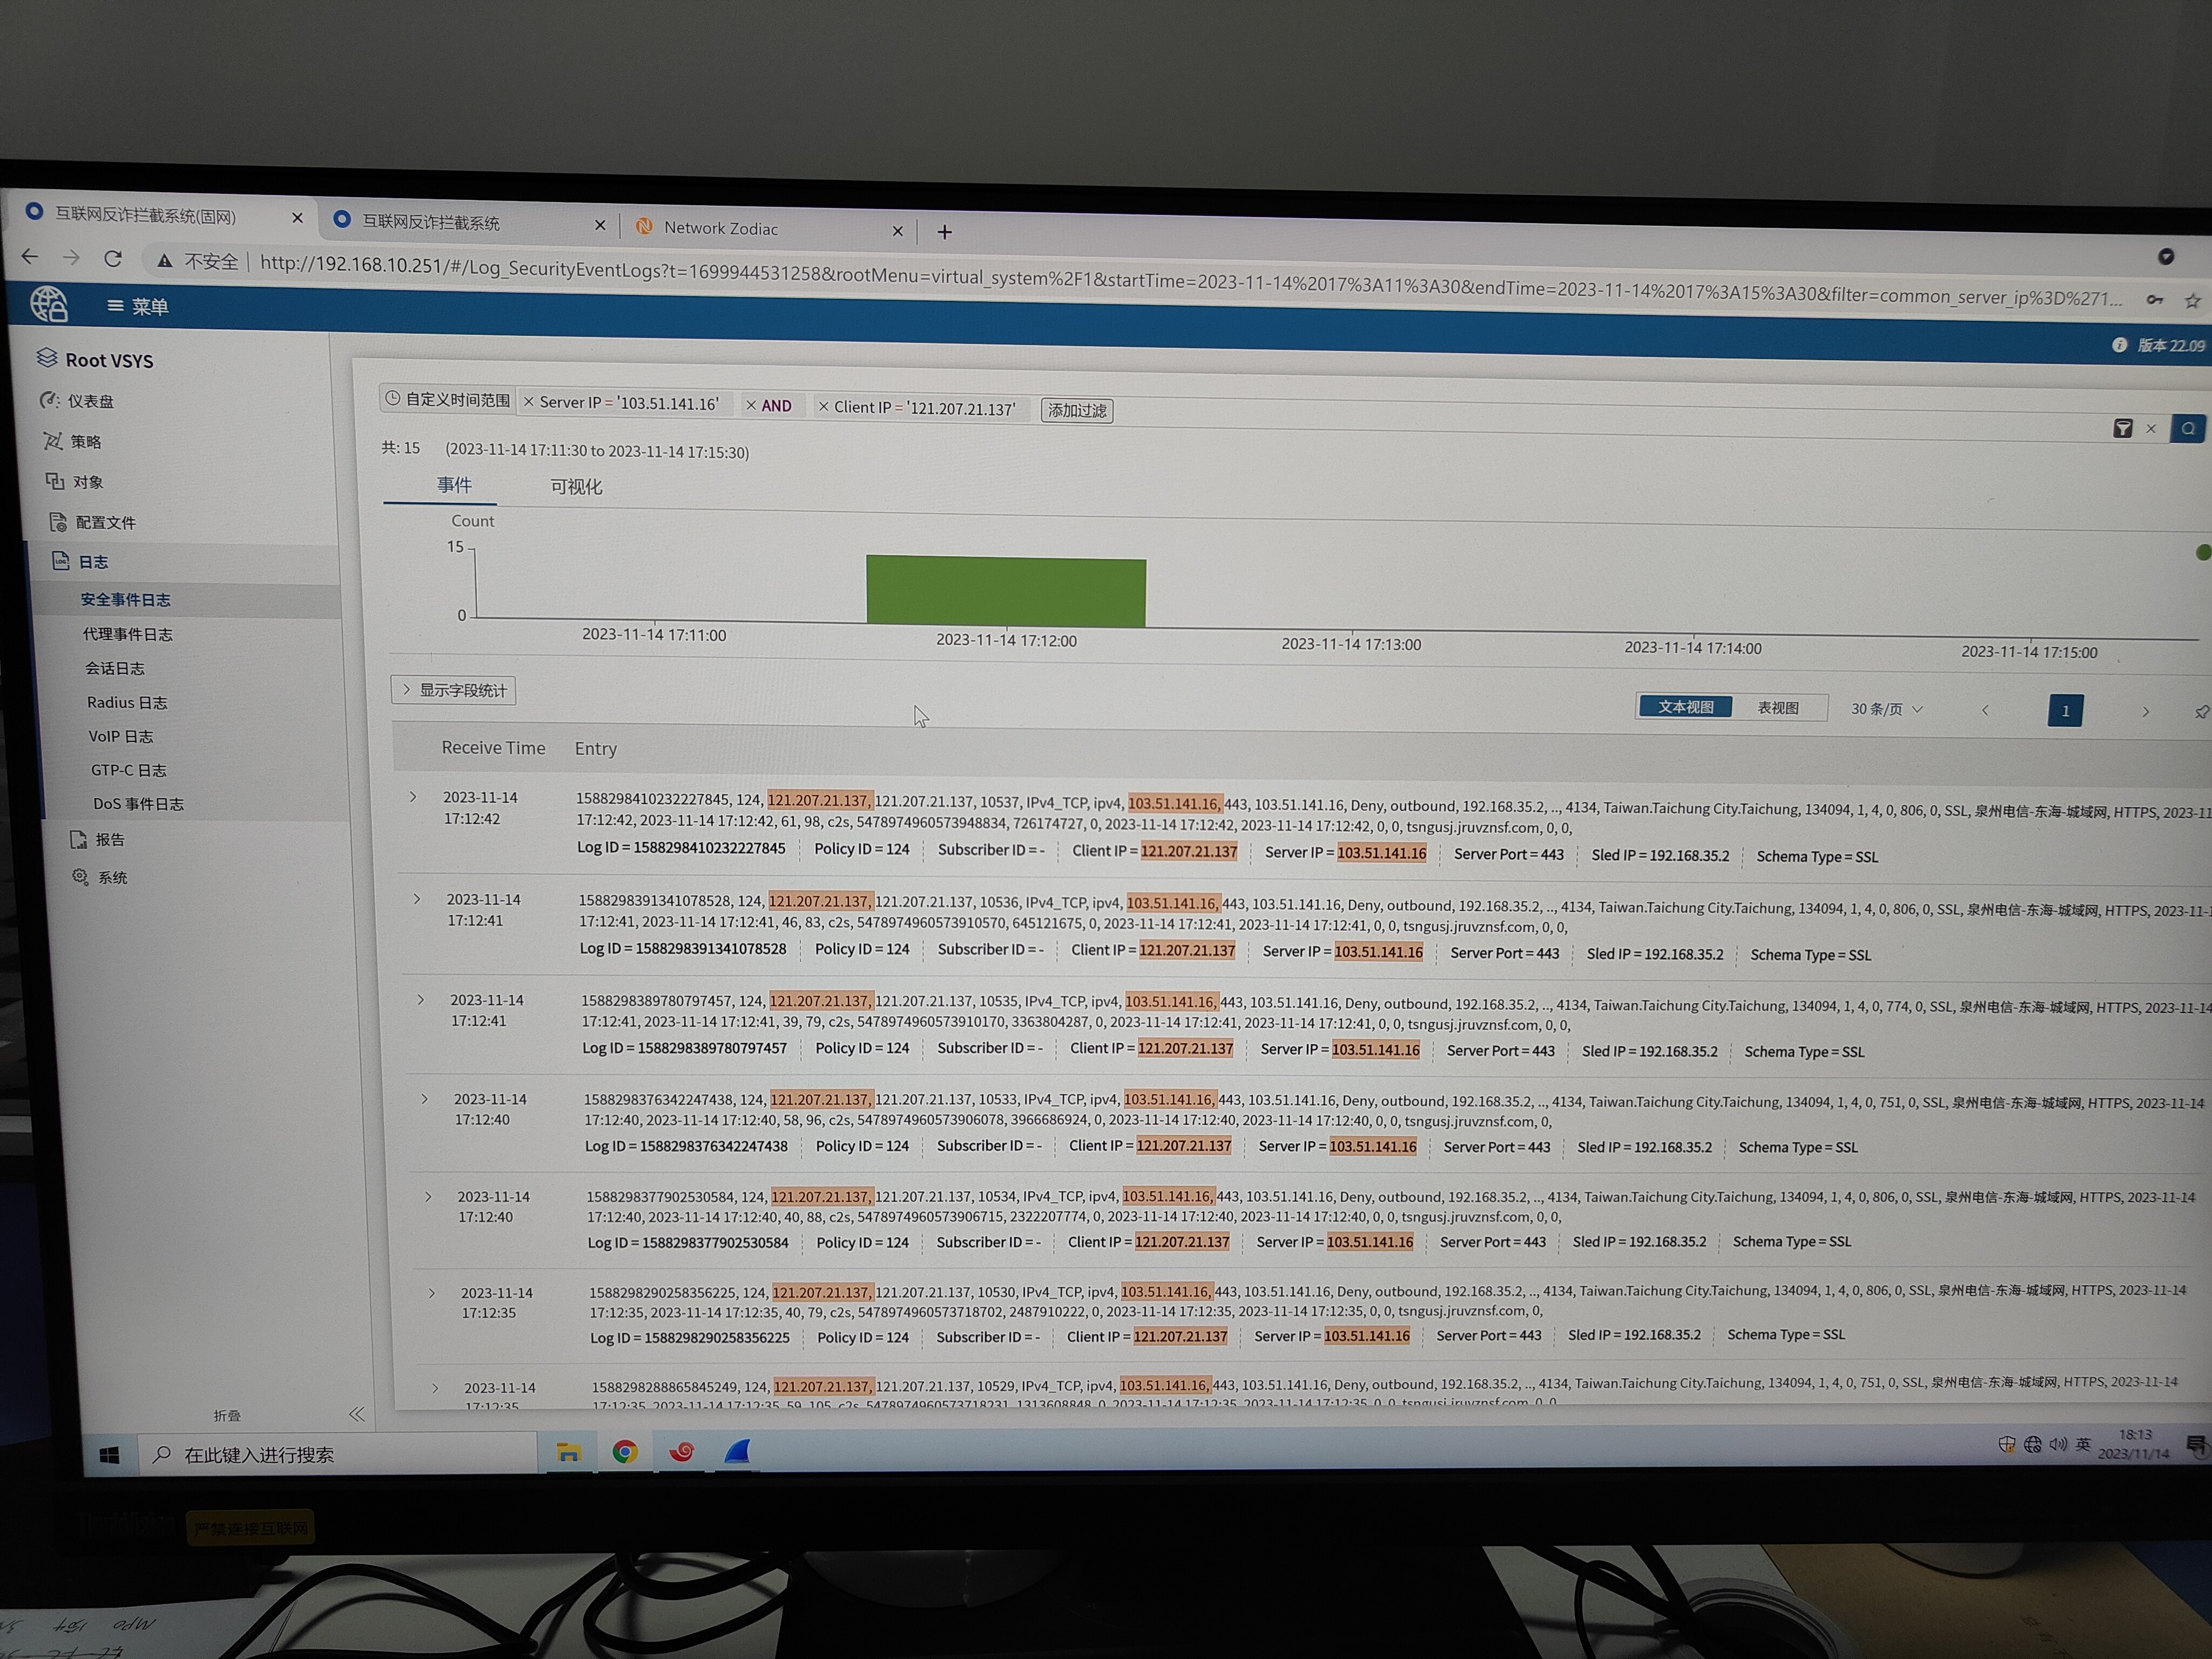
Task: Click the 添加过滤 add filter button
Action: tap(1076, 410)
